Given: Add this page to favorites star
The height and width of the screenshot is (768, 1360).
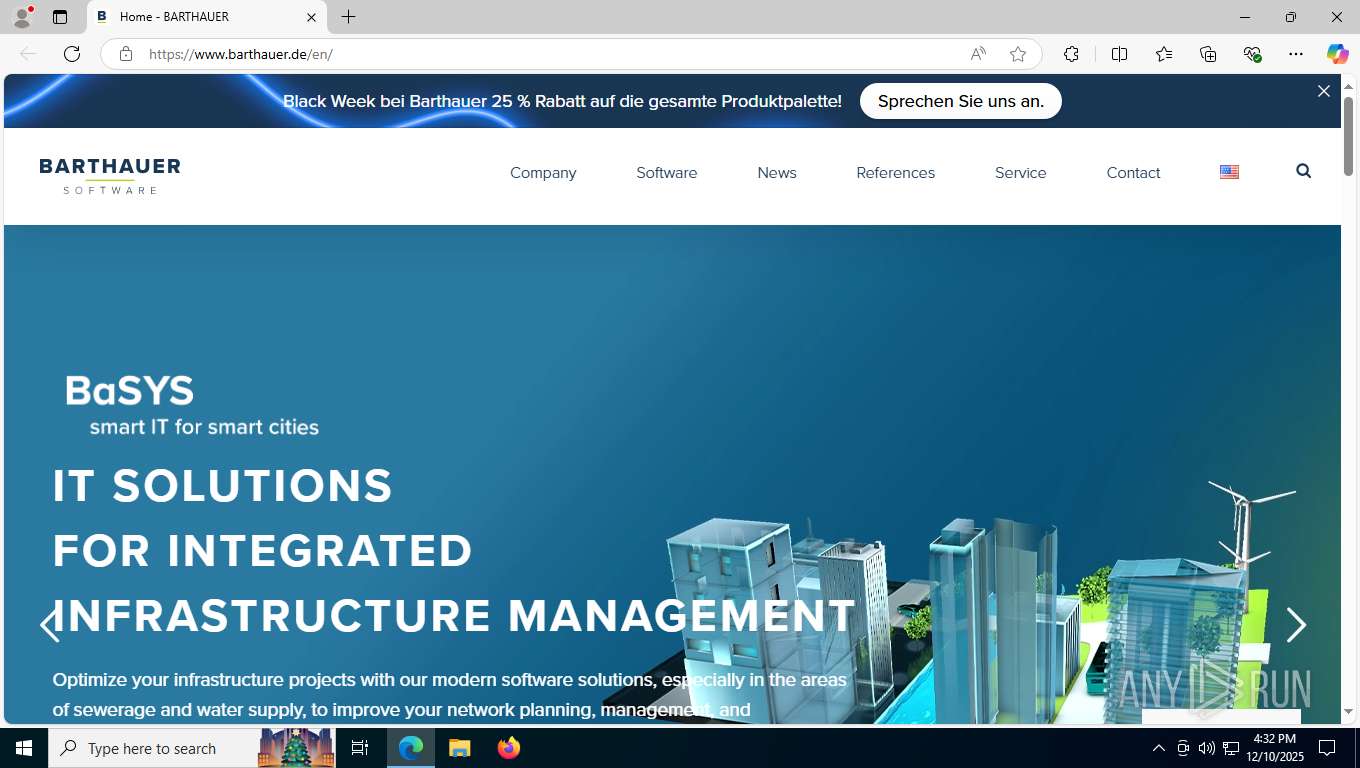Looking at the screenshot, I should tap(1018, 54).
